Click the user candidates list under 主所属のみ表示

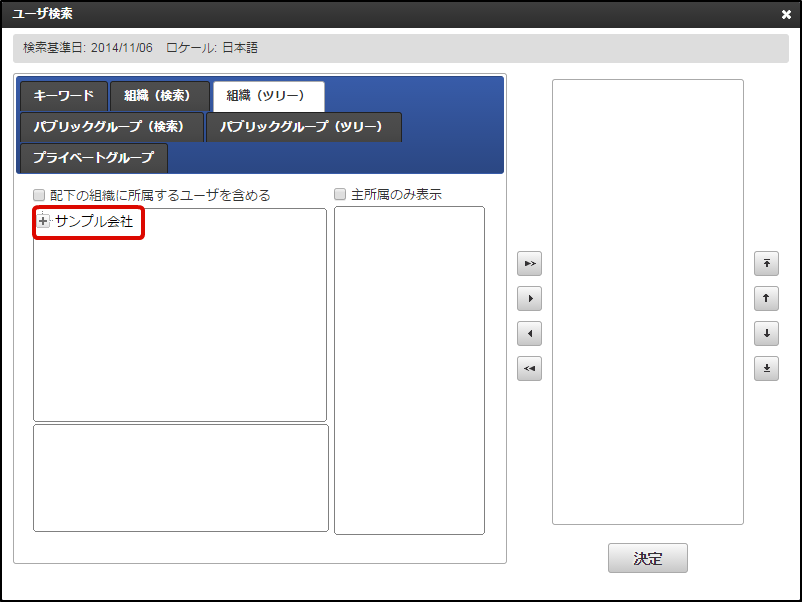coord(409,370)
